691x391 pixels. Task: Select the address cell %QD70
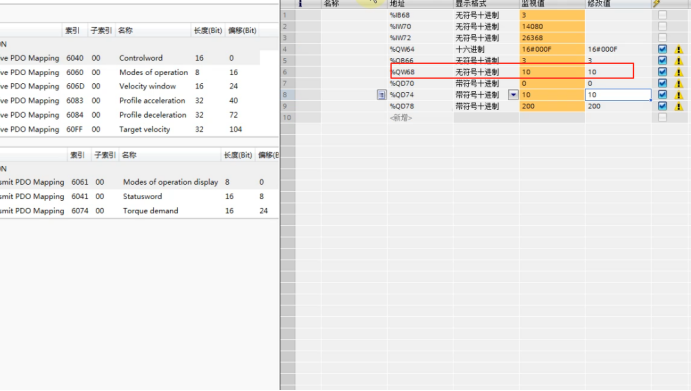(x=402, y=83)
